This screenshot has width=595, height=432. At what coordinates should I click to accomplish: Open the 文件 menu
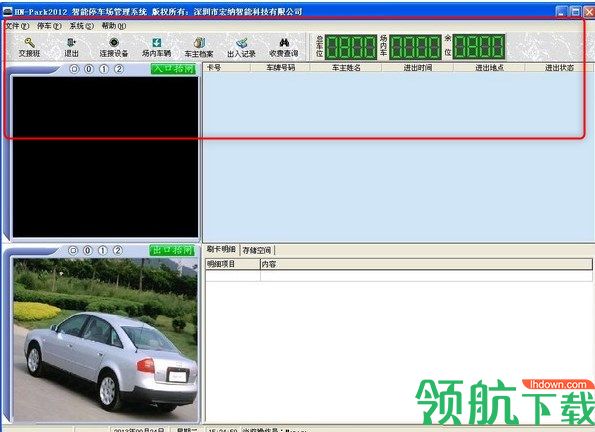tap(17, 26)
